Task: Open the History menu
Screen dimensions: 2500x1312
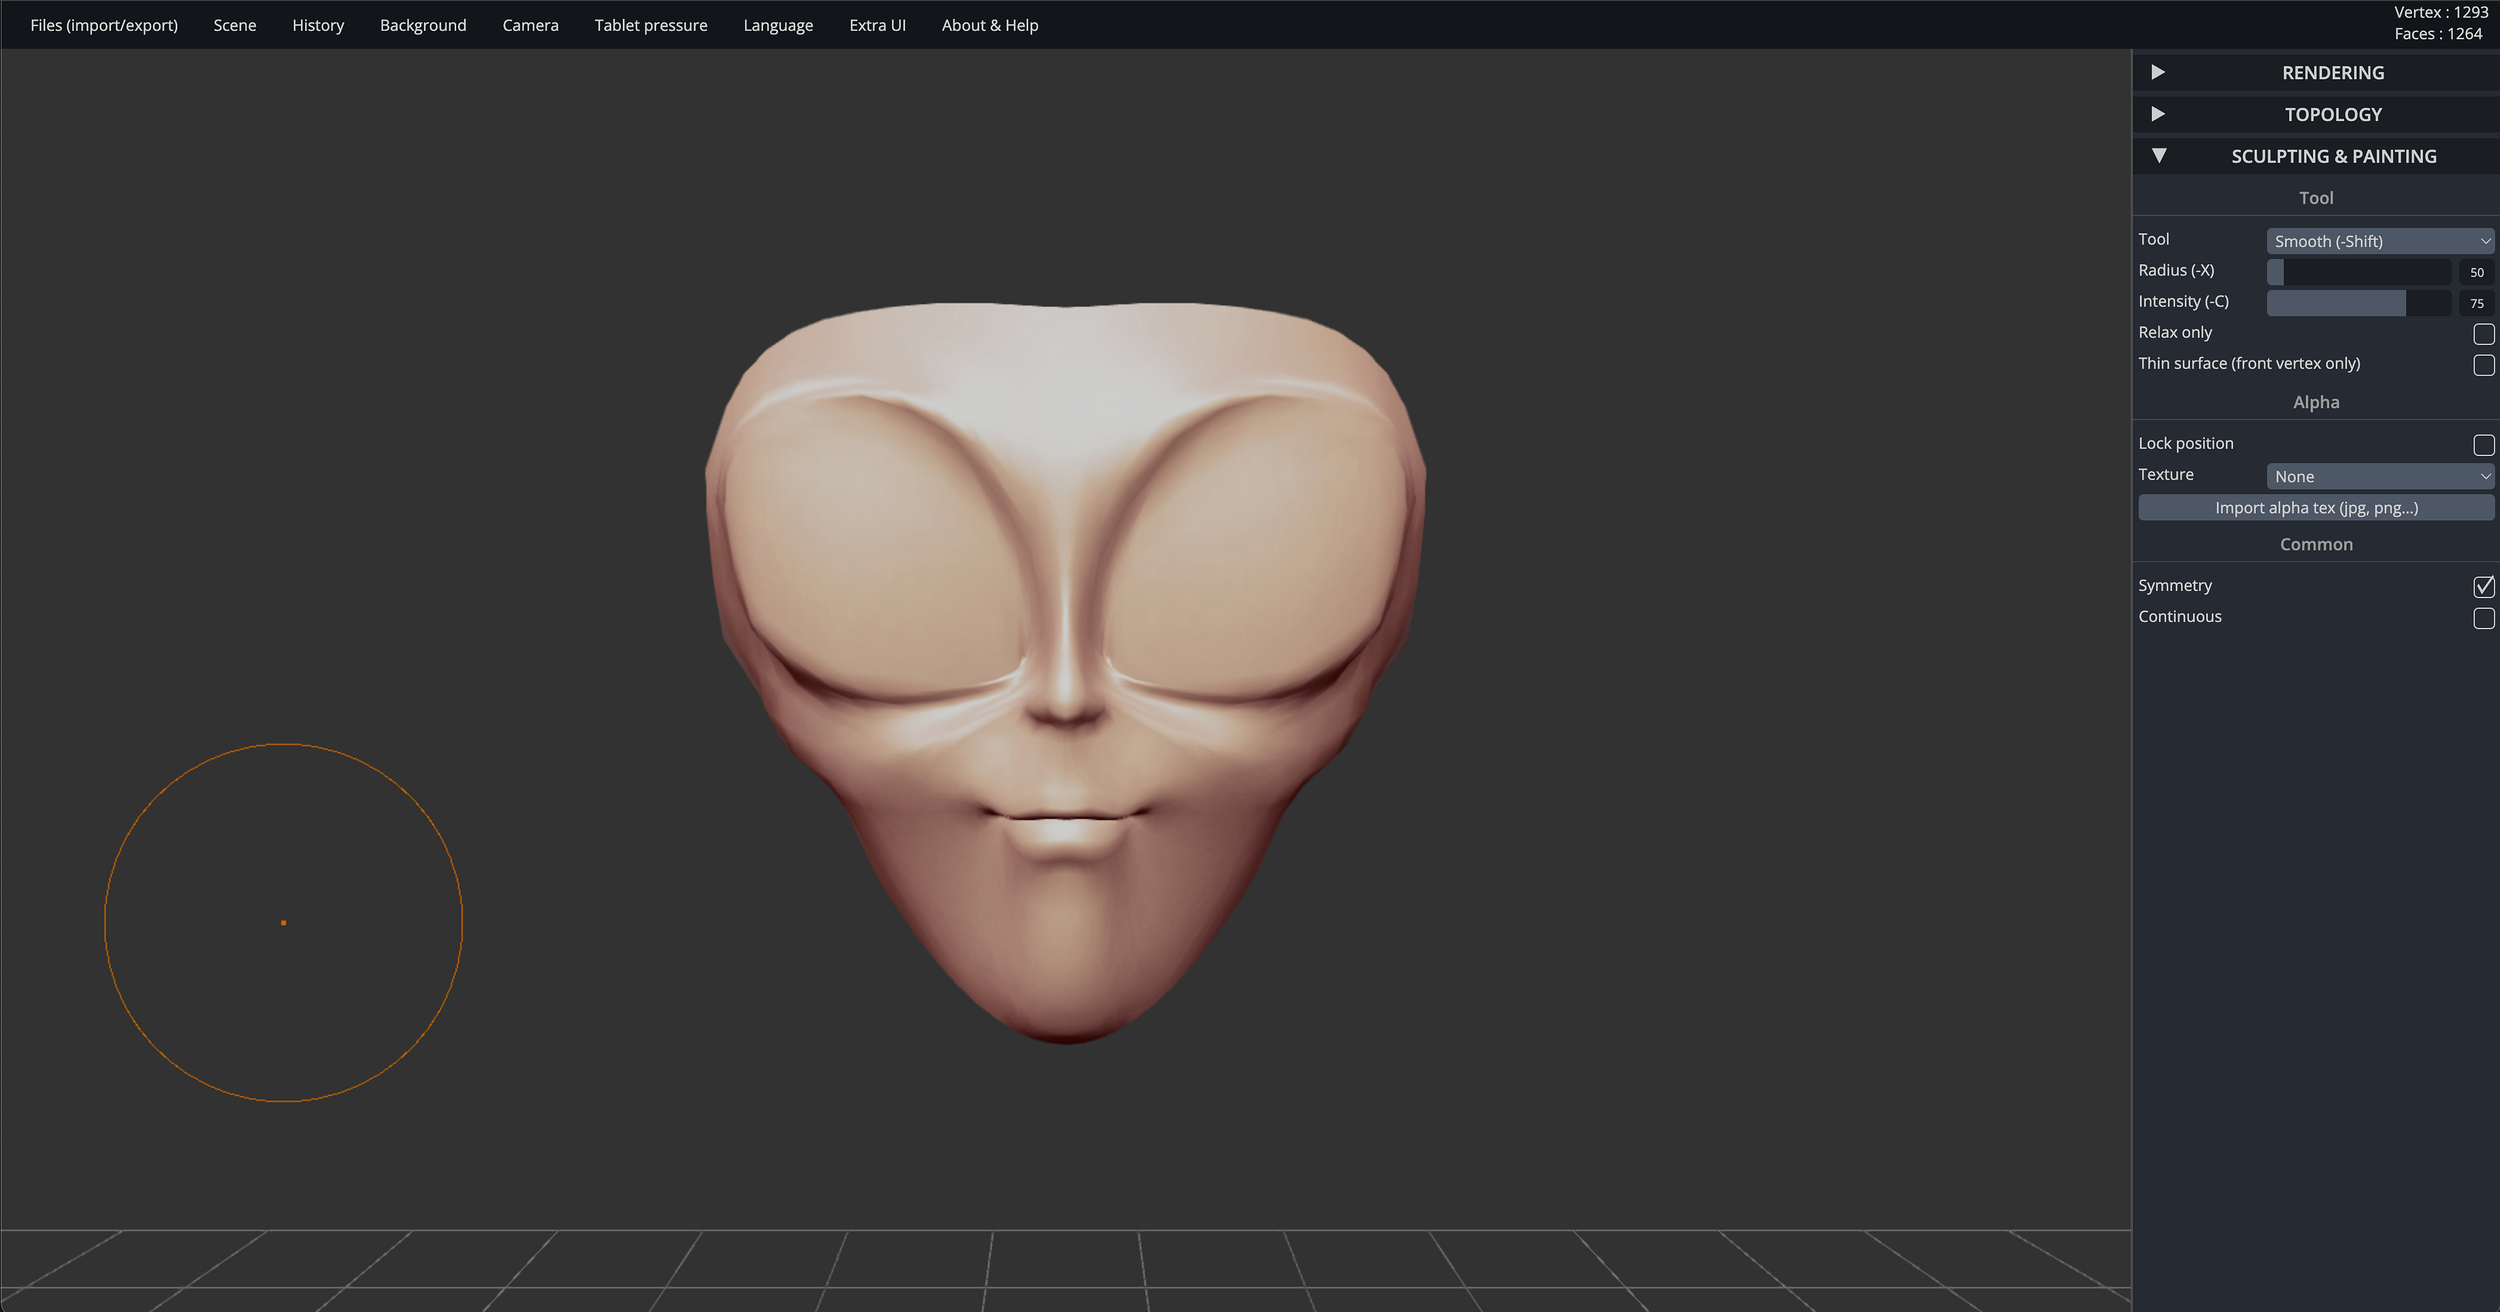Action: click(318, 25)
